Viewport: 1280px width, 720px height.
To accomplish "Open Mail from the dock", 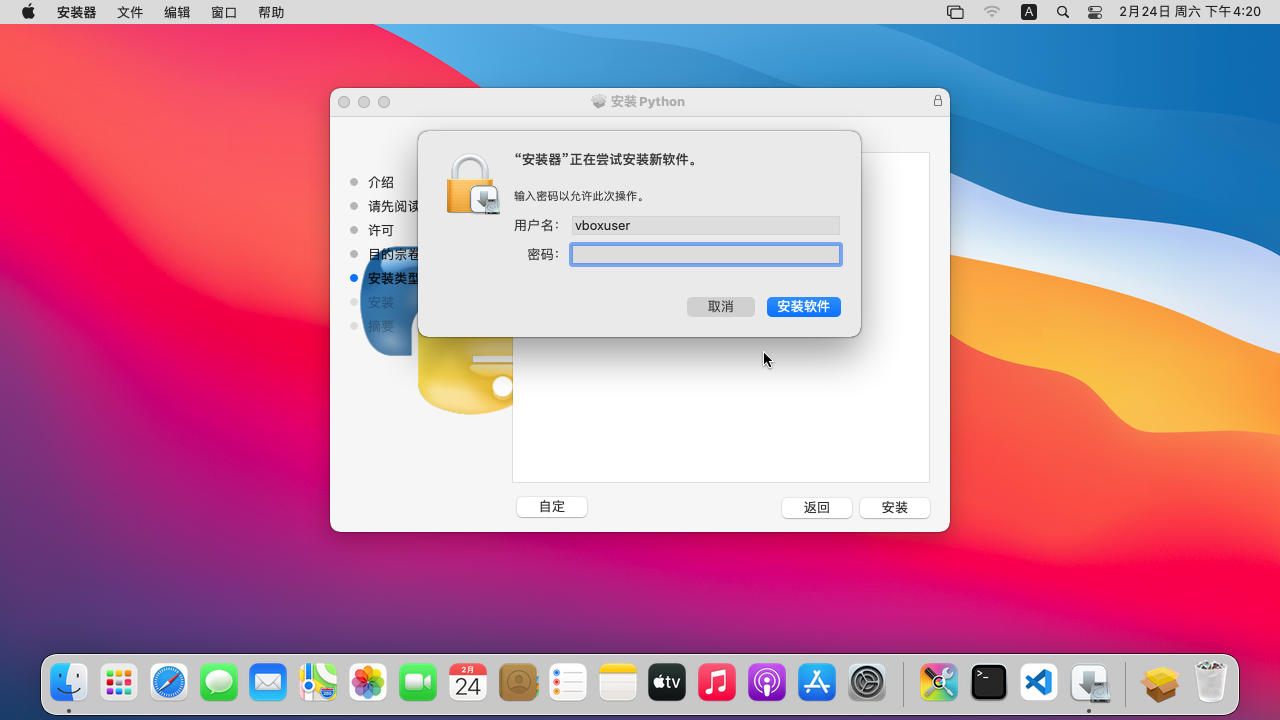I will 268,683.
